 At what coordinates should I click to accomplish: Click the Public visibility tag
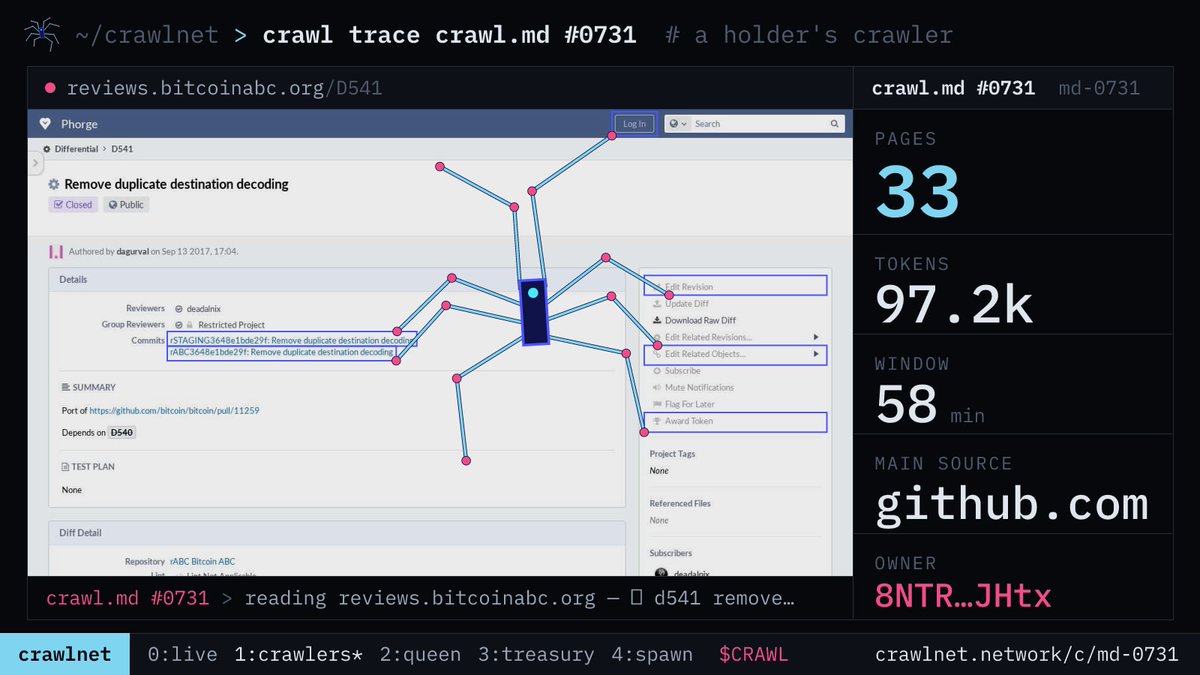[x=126, y=205]
